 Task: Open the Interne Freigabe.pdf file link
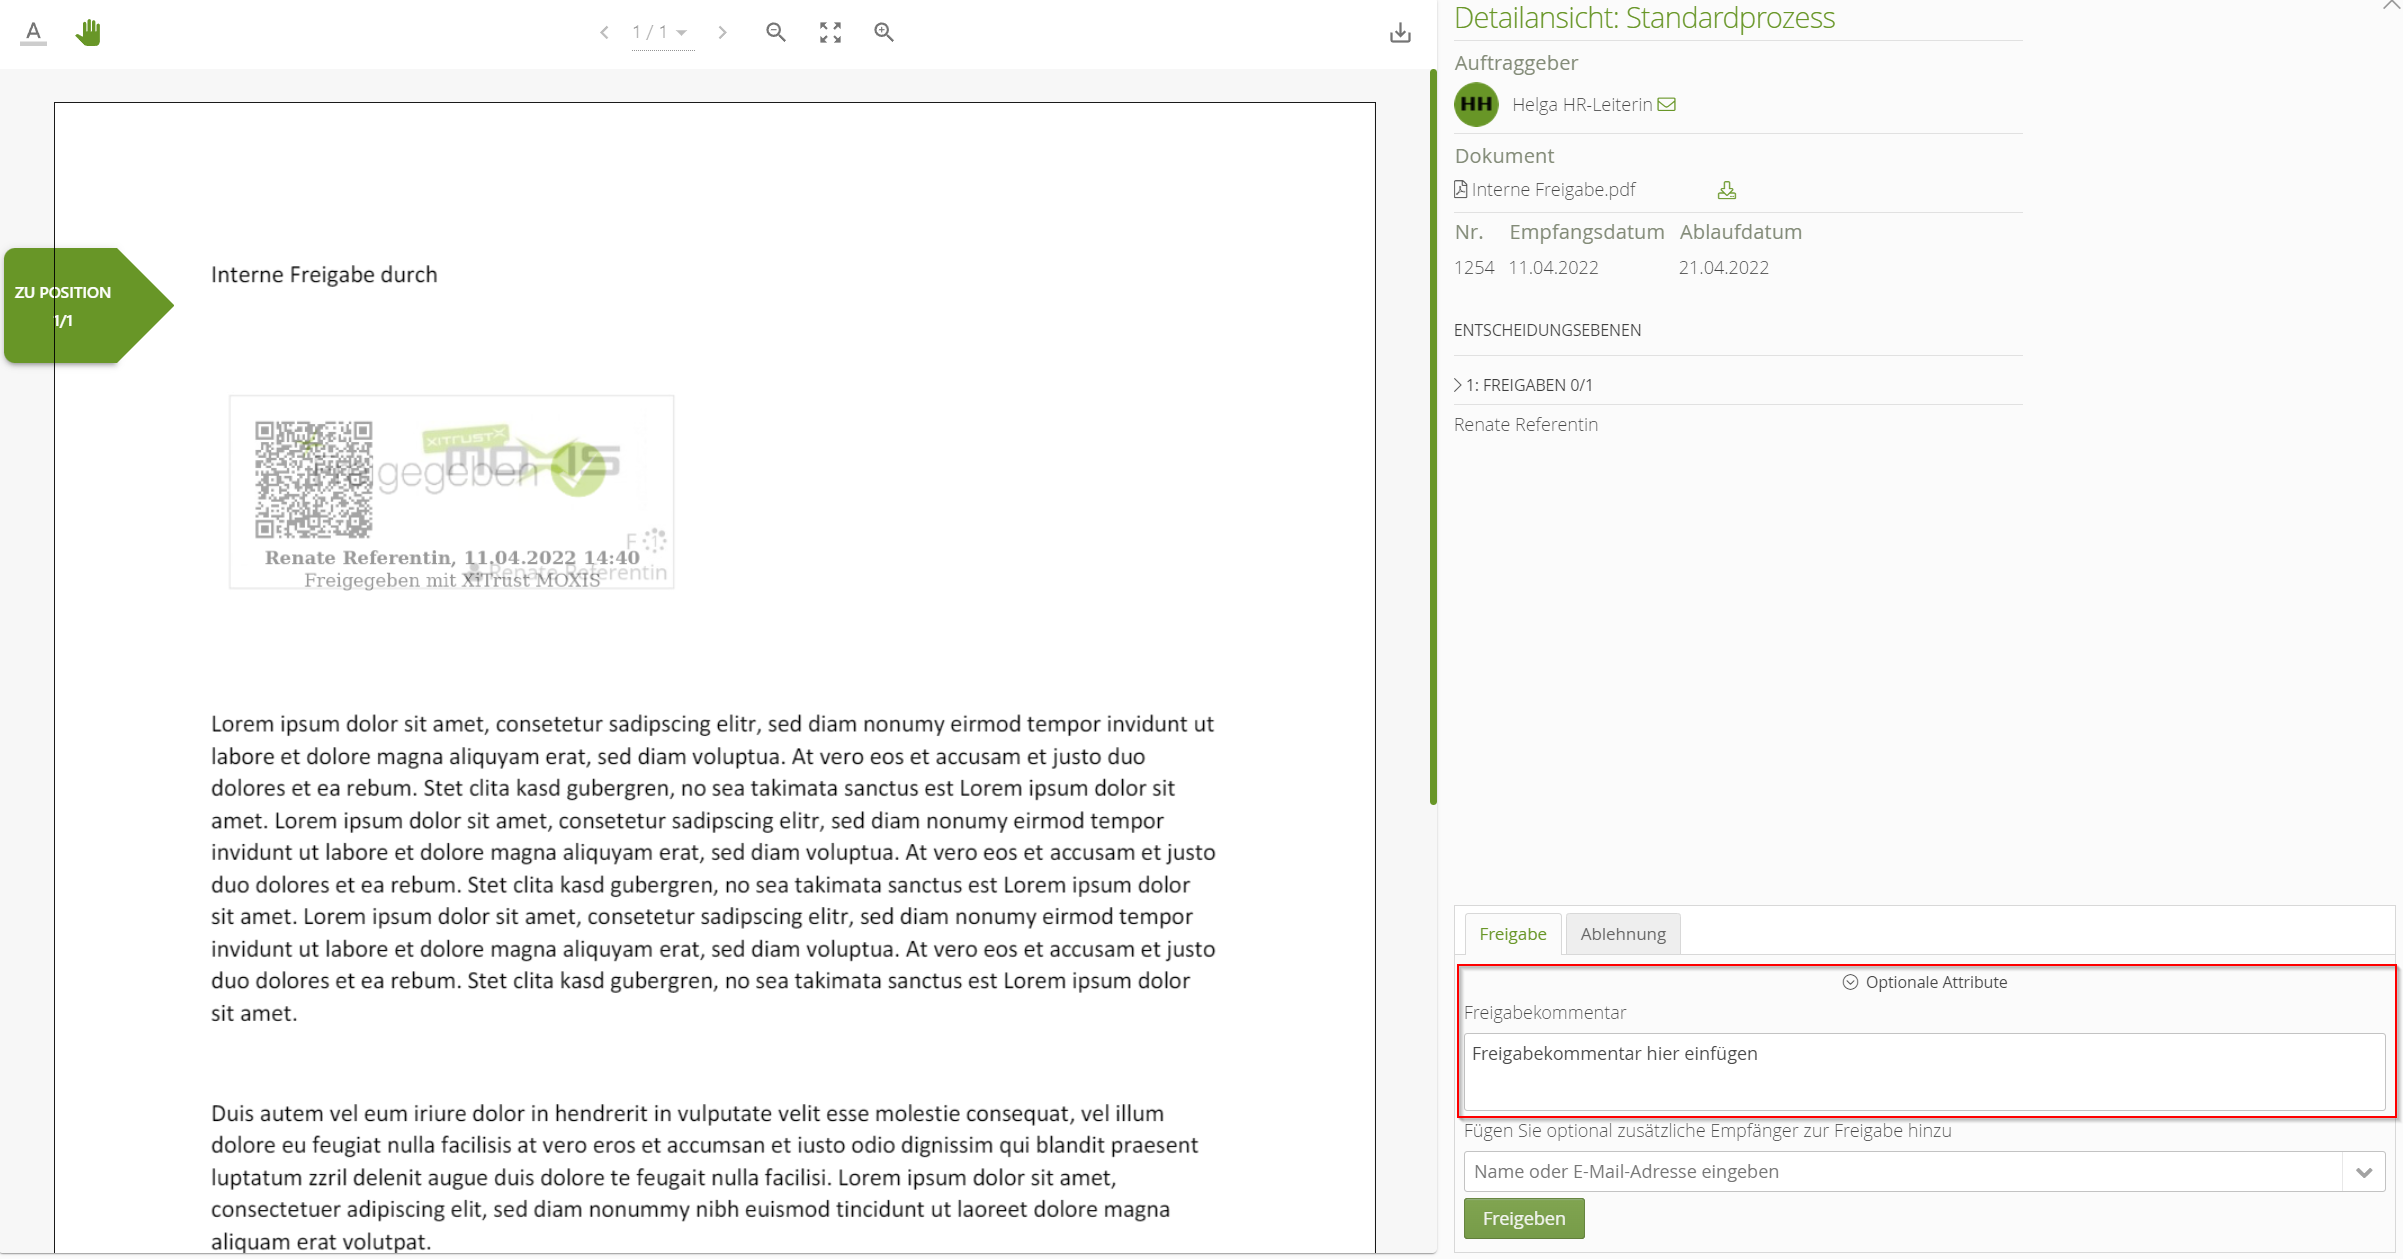point(1552,190)
